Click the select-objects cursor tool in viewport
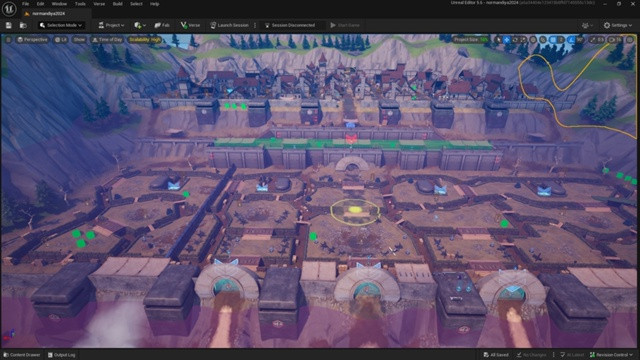Image resolution: width=640 pixels, height=360 pixels. coord(498,40)
